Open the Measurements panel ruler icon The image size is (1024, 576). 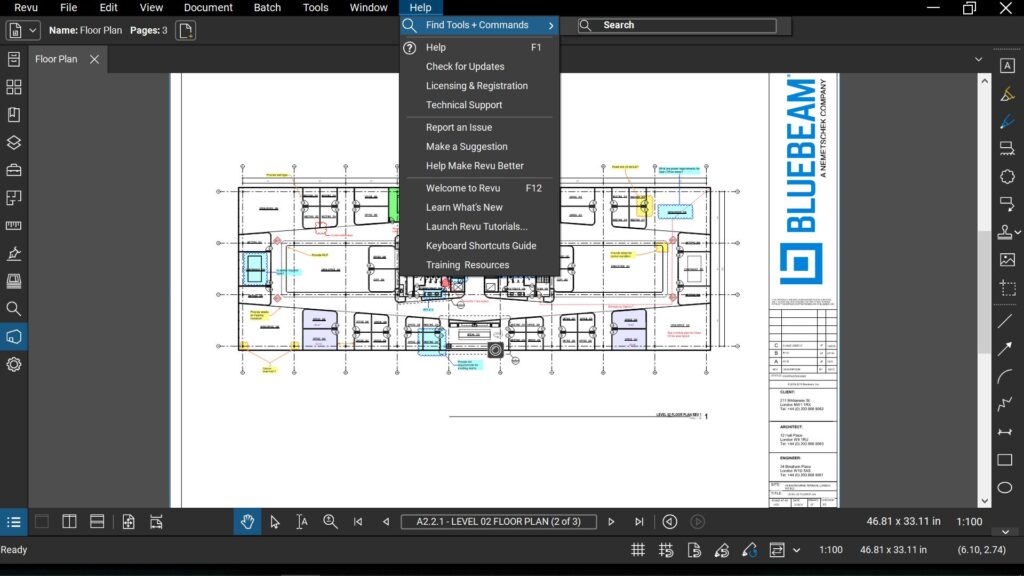14,225
